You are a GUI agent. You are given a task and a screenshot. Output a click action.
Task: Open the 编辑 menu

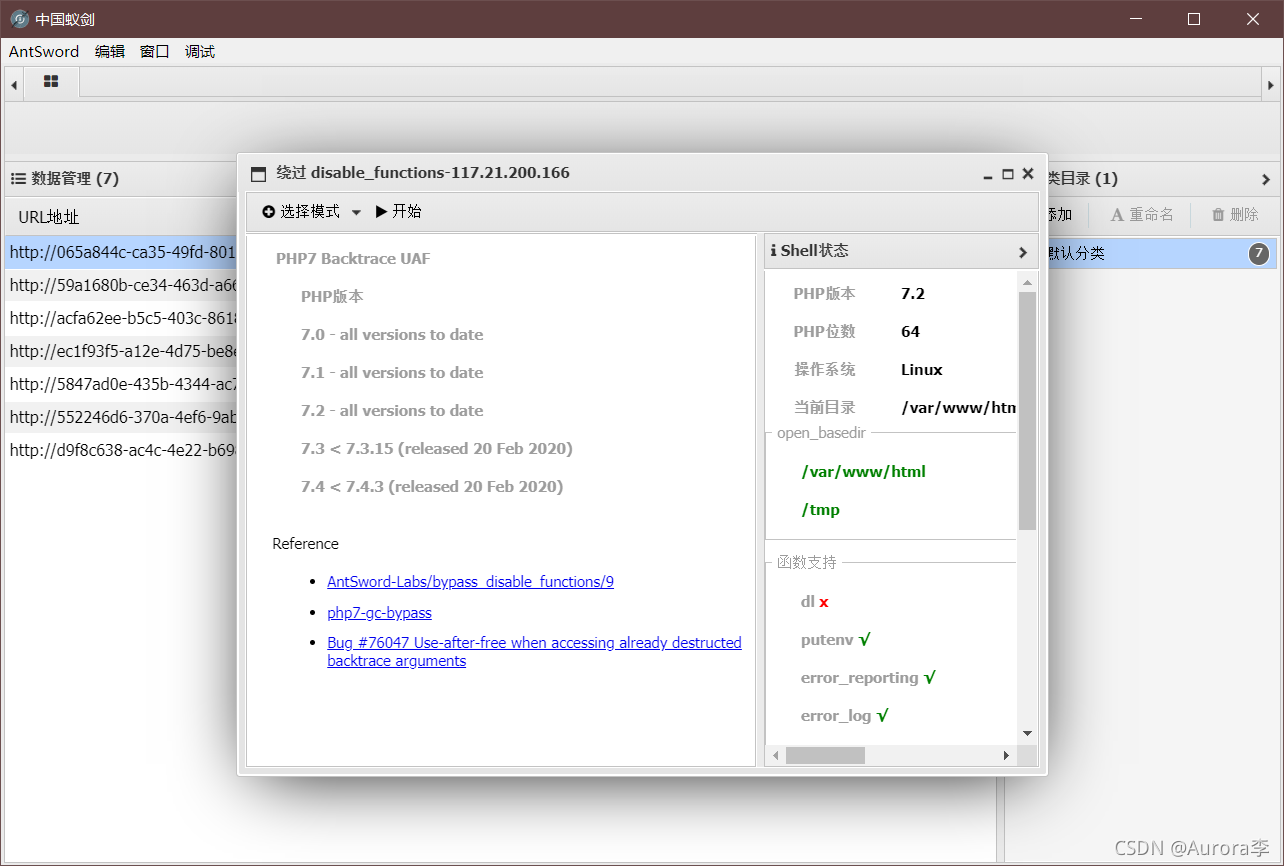[x=110, y=51]
